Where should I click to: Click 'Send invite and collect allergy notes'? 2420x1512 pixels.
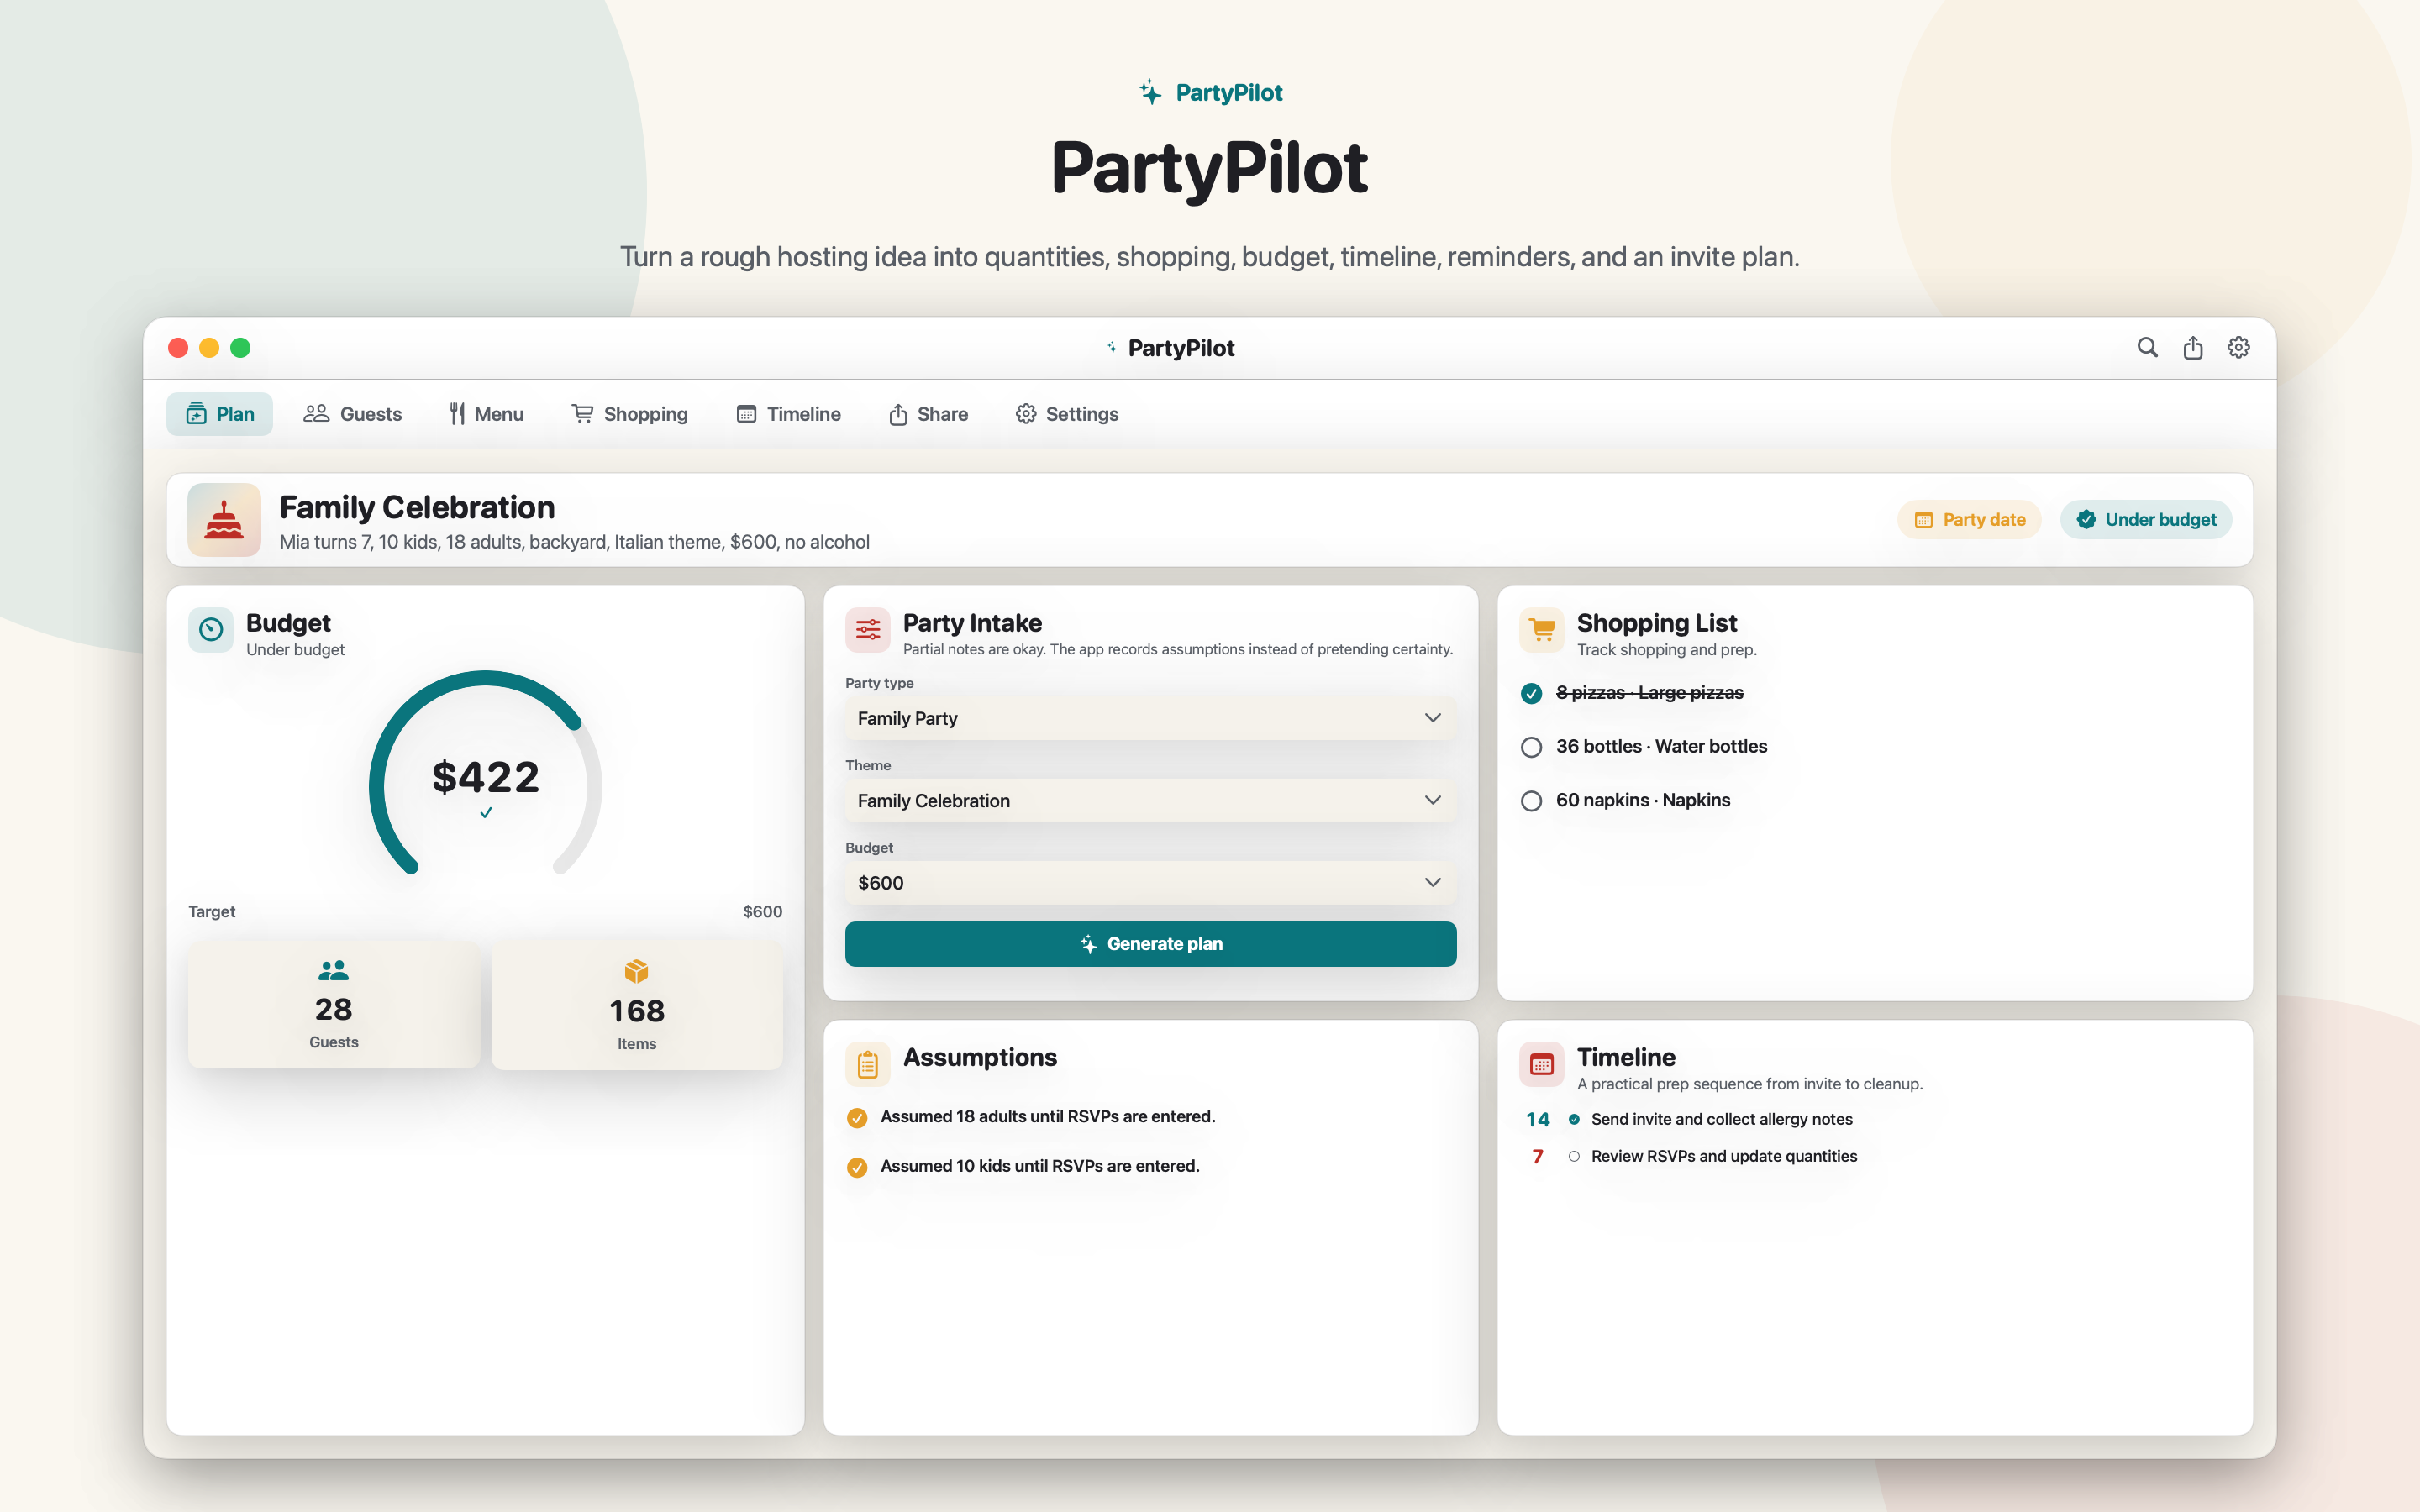1722,1119
